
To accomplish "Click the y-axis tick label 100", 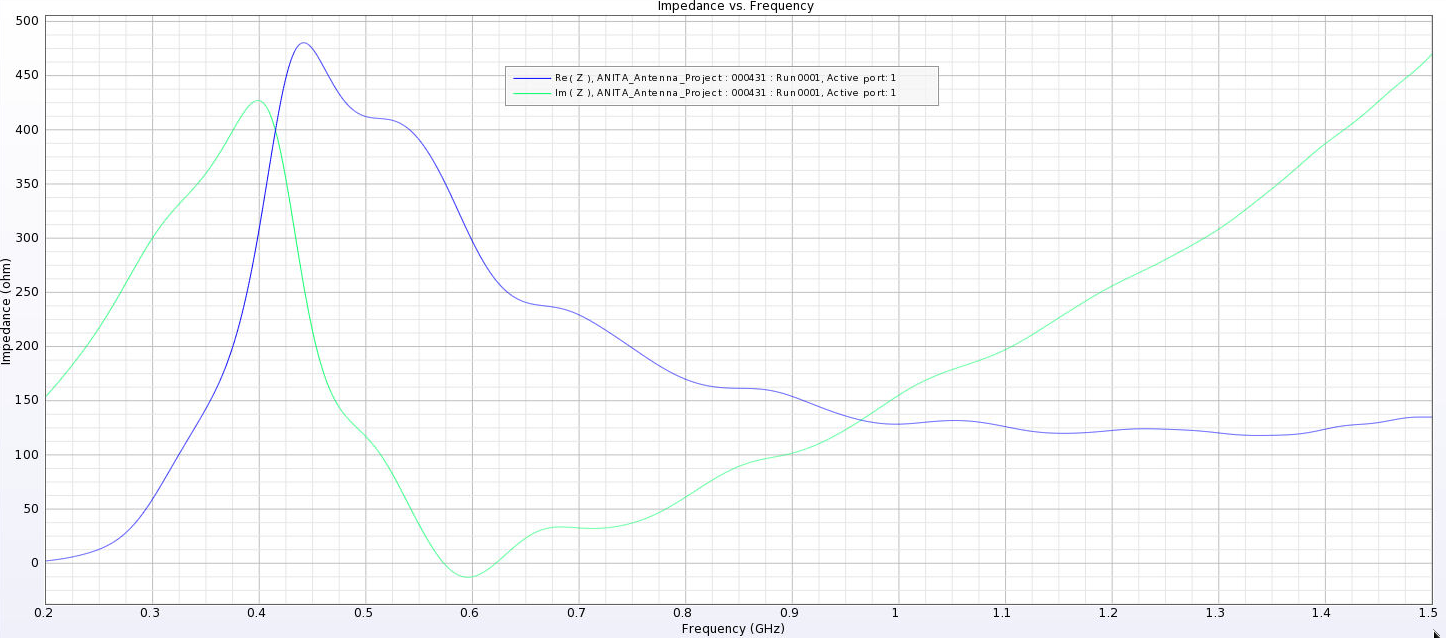I will 28,455.
